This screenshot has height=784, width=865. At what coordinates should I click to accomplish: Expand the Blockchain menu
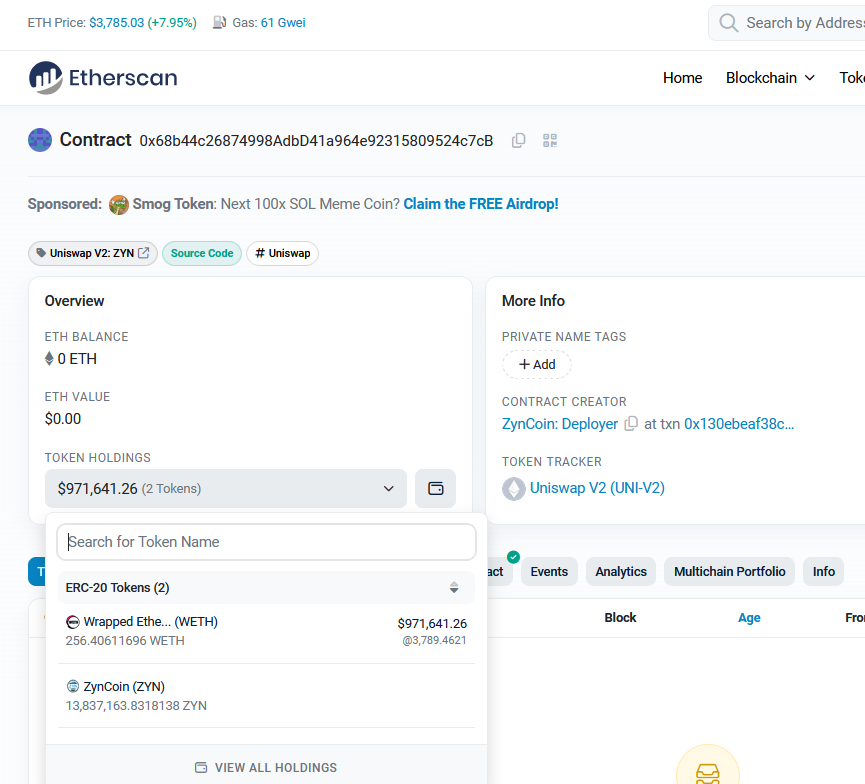[x=770, y=78]
